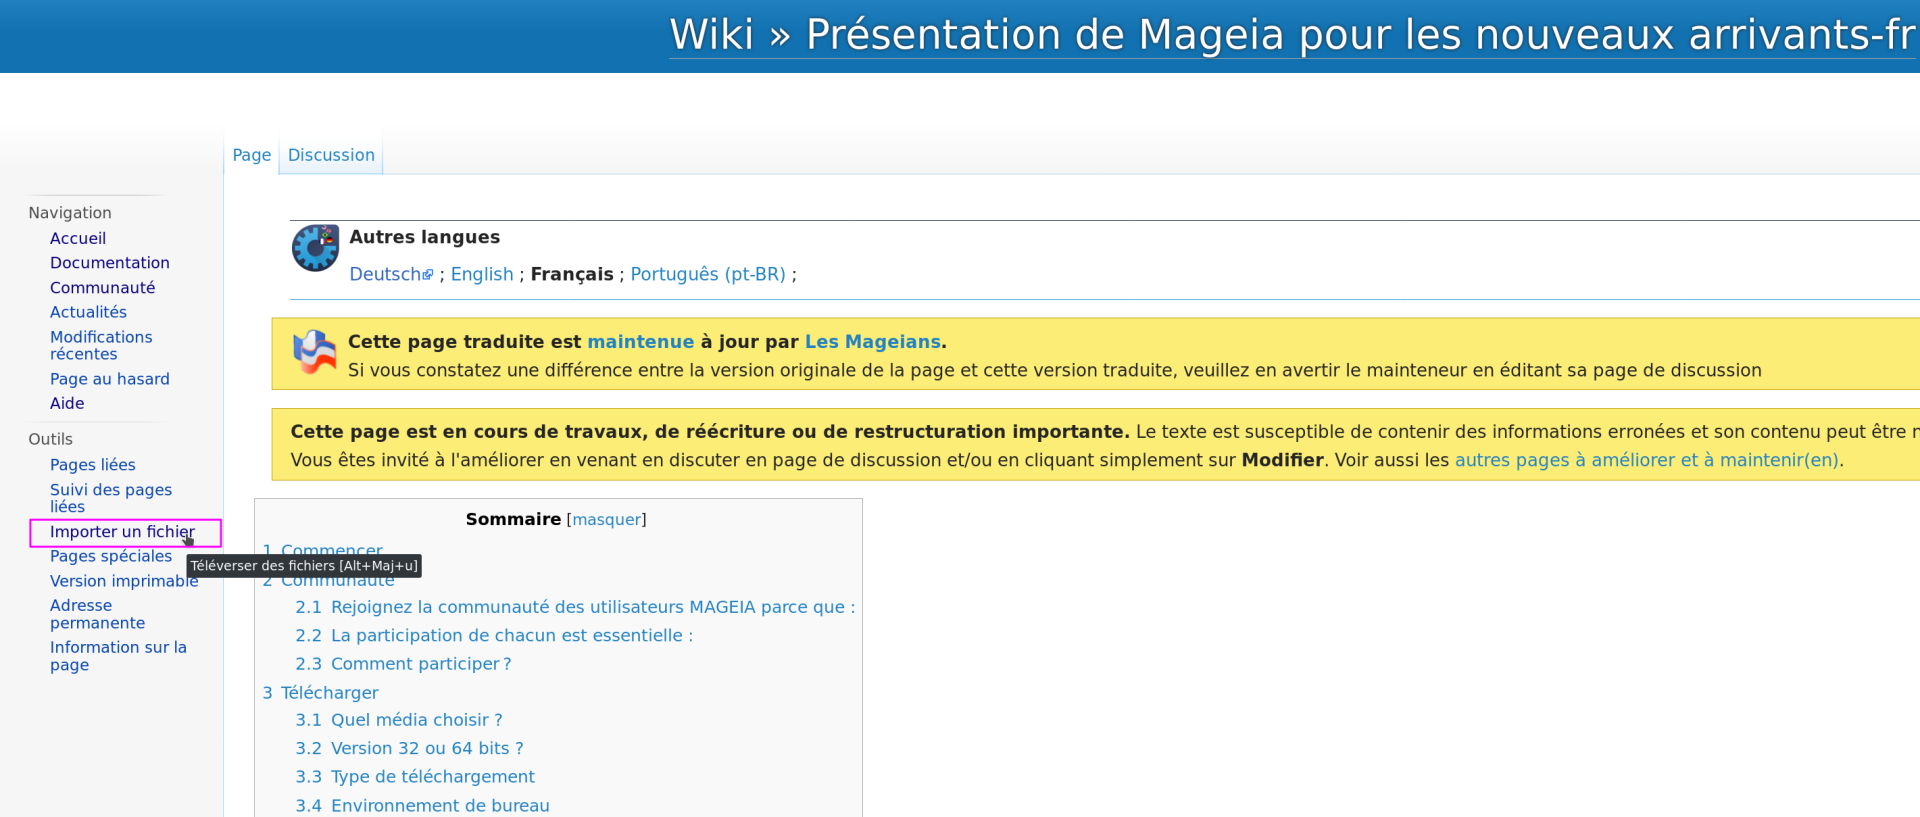Viewport: 1920px width, 817px height.
Task: Click the Mageia gear logo icon
Action: pos(315,248)
